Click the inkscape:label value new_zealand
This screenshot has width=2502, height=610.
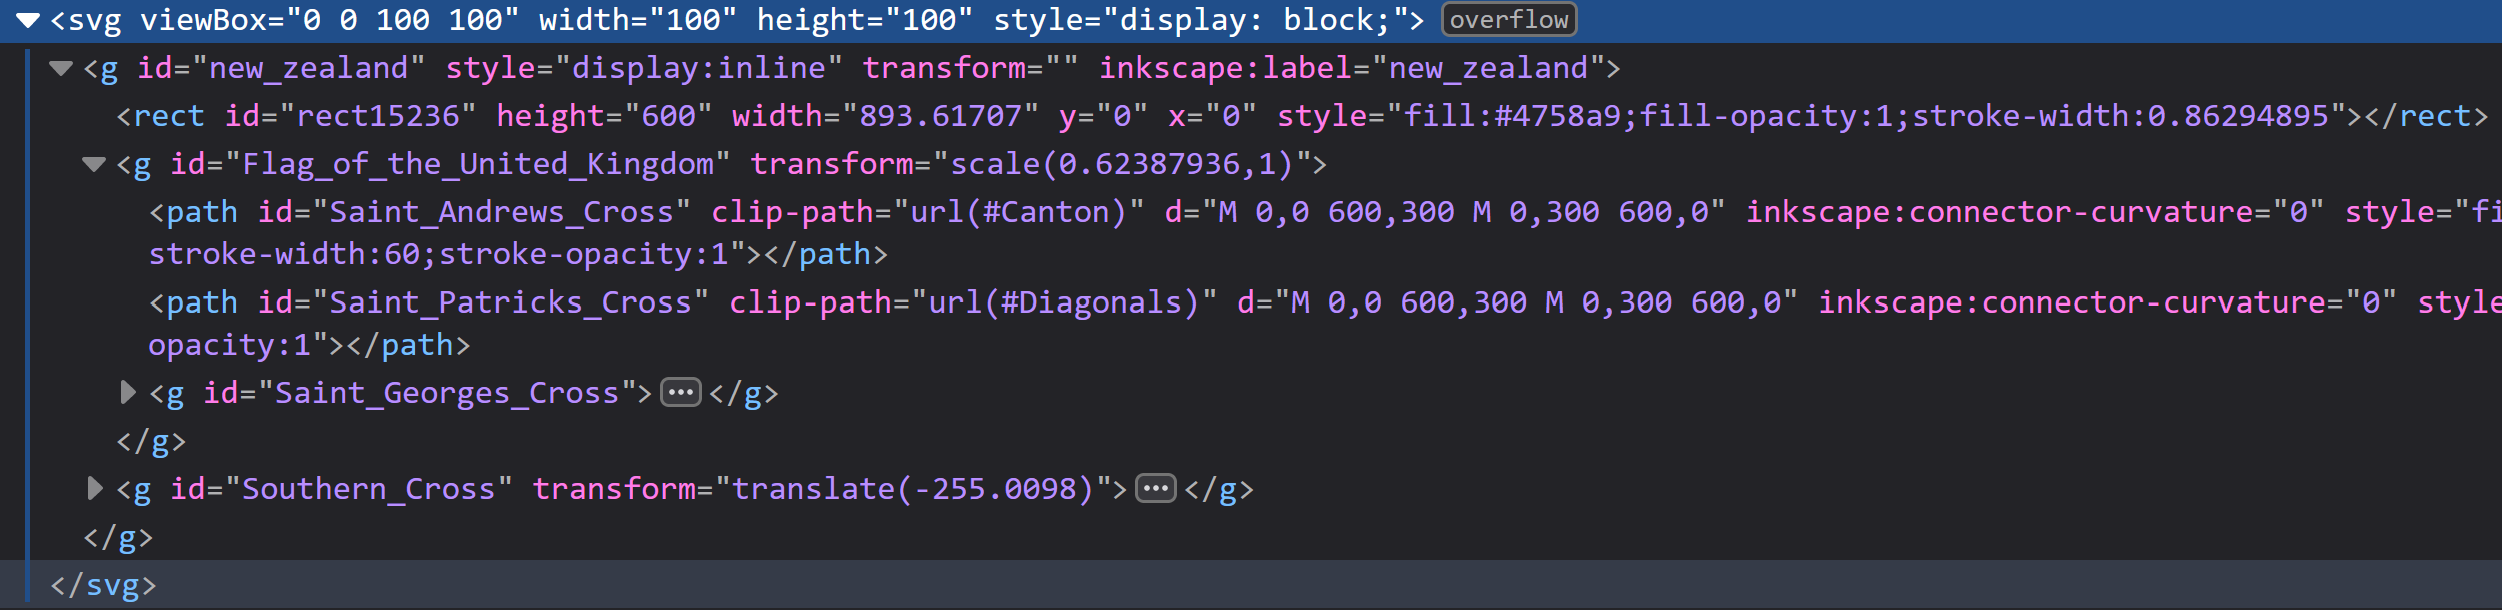pyautogui.click(x=1489, y=68)
